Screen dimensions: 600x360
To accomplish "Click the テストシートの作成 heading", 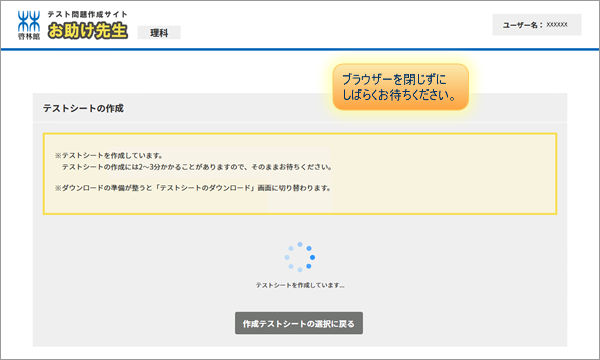I will (x=83, y=109).
